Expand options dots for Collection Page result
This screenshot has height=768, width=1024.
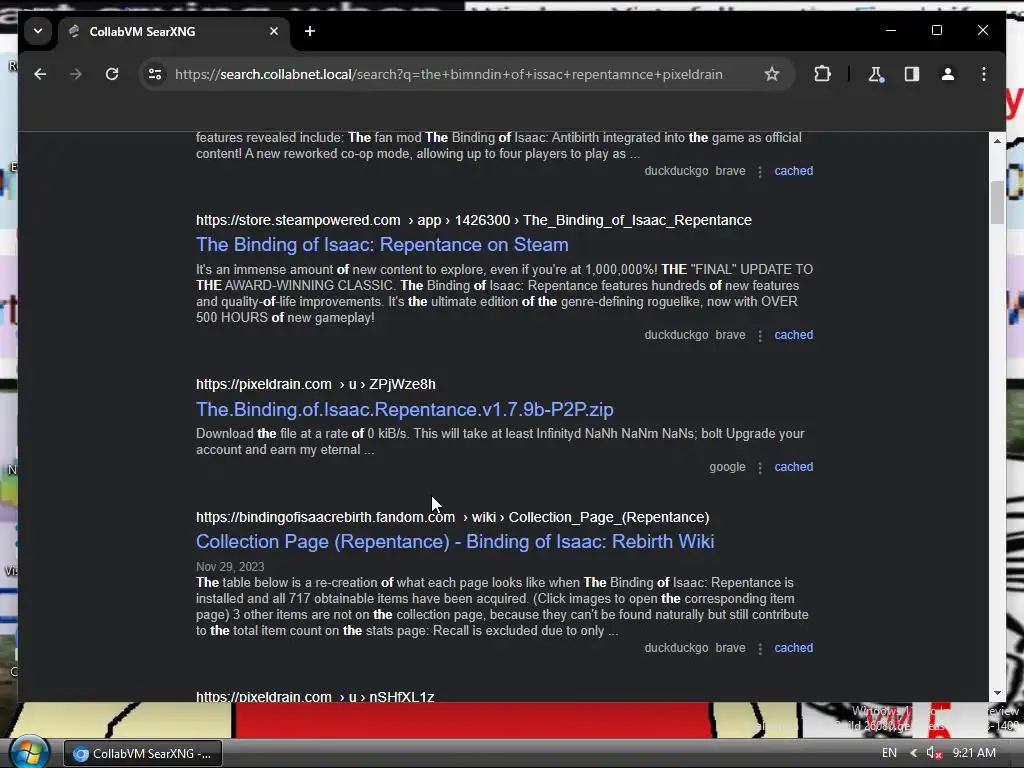pos(760,648)
